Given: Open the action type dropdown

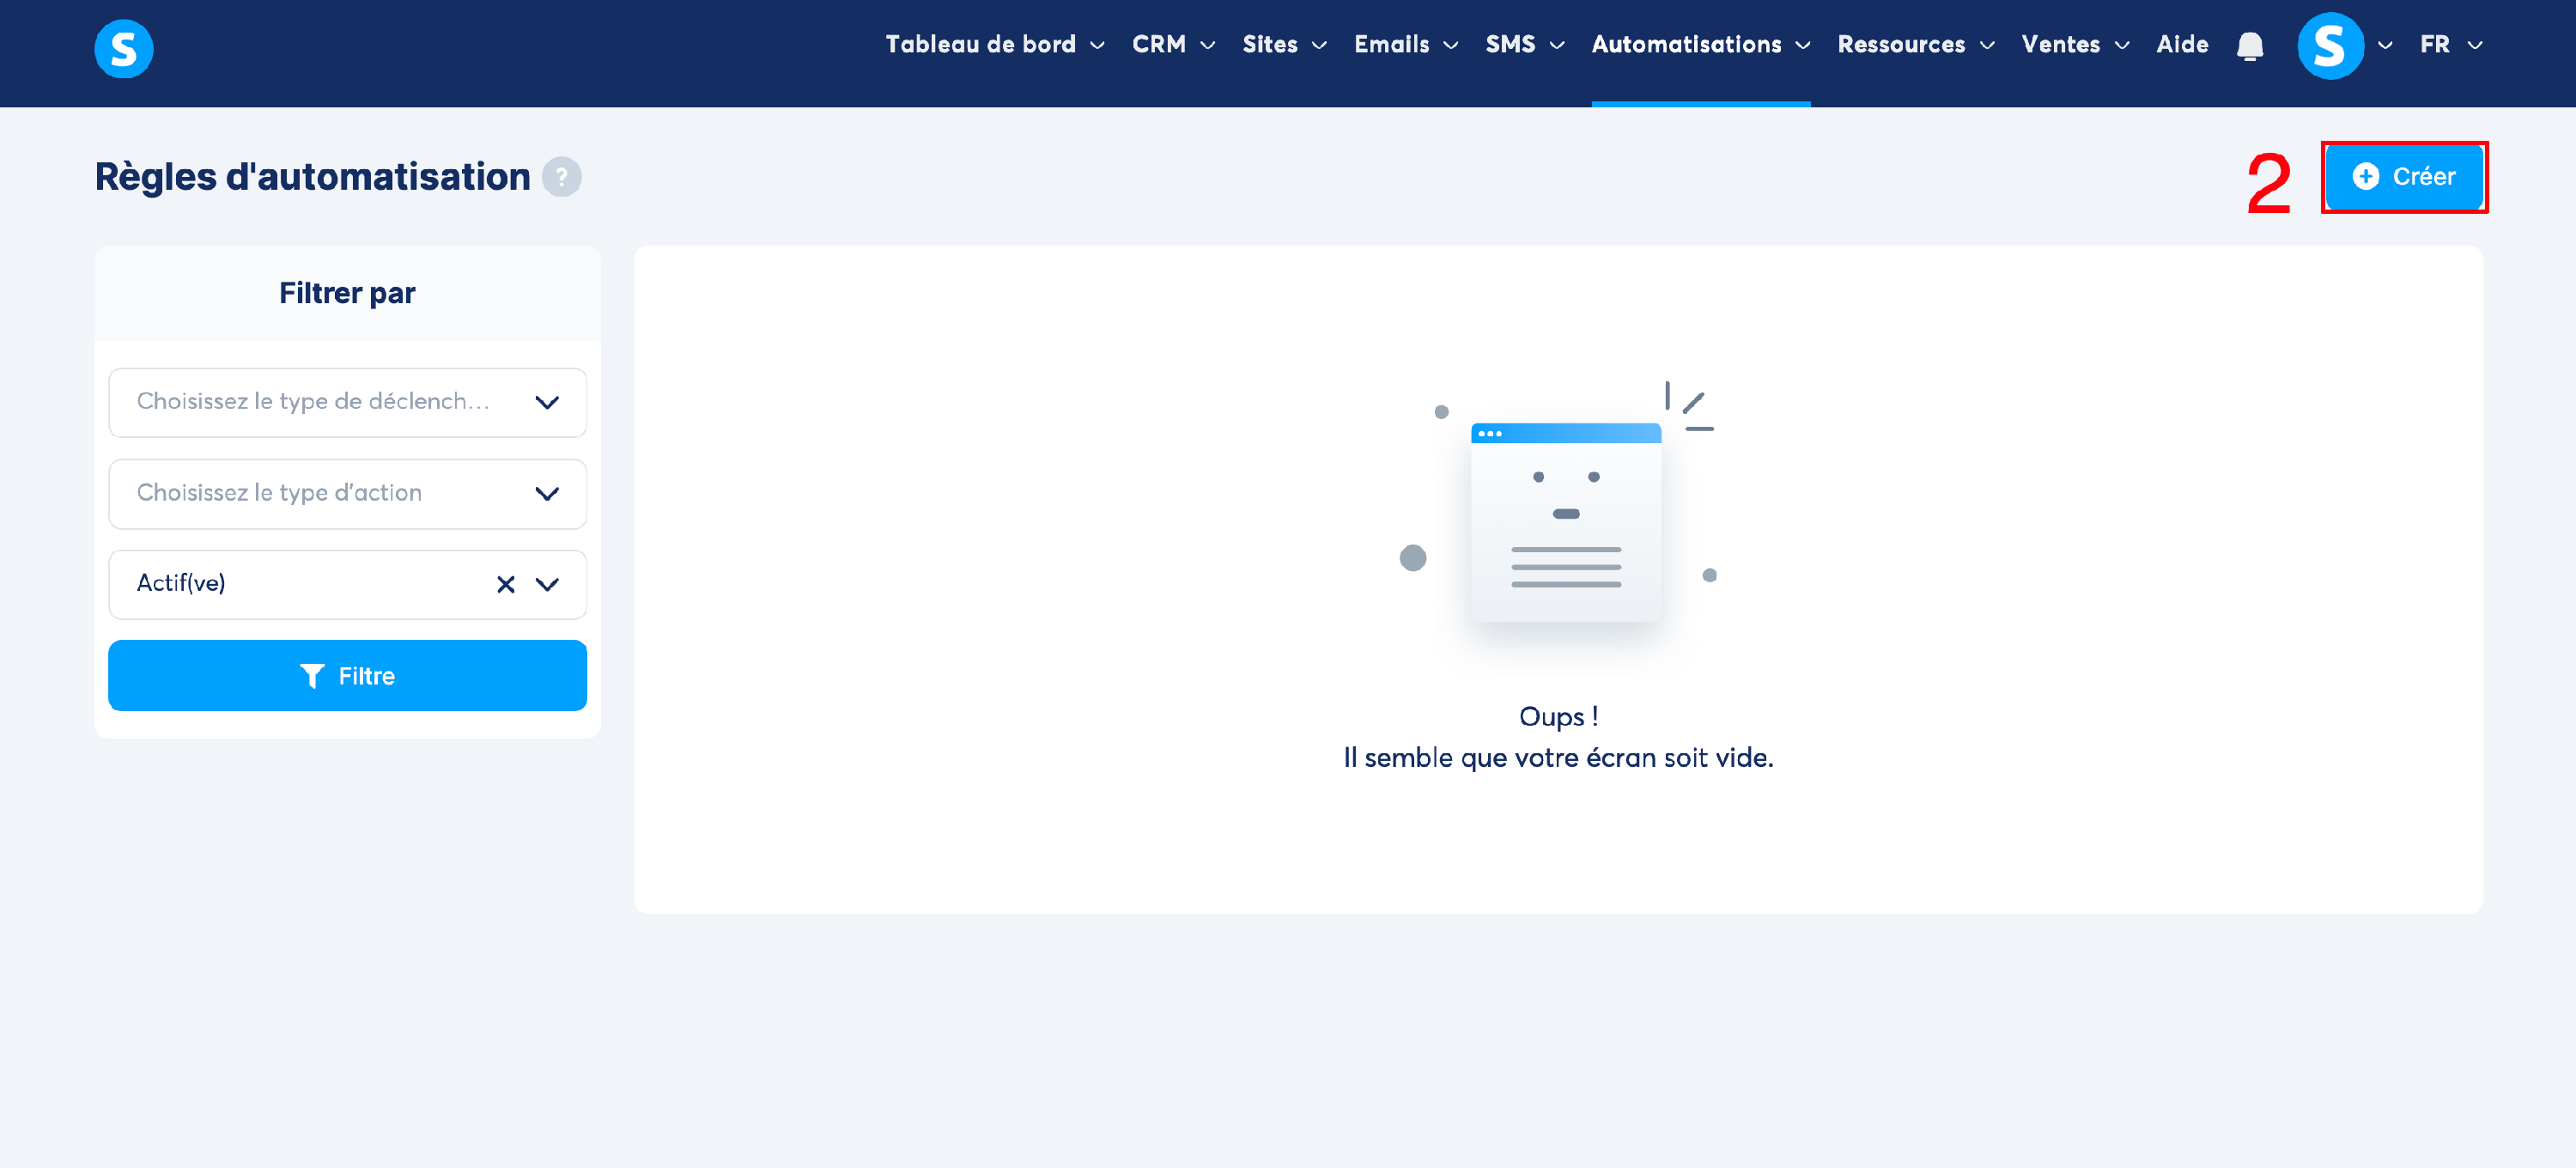Looking at the screenshot, I should pos(347,493).
